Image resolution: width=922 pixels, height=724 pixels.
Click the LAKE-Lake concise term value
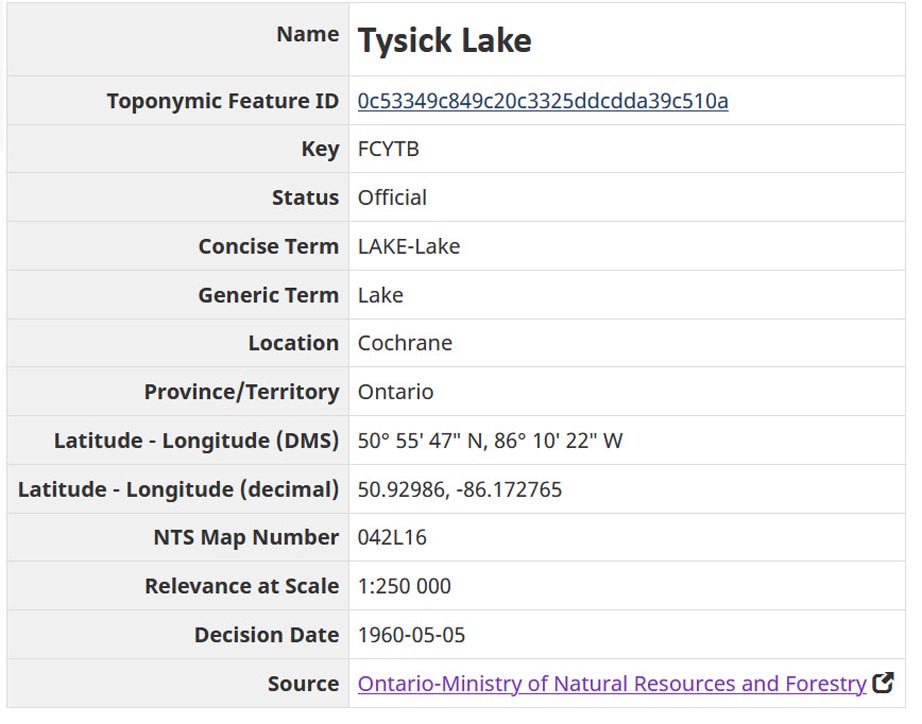(409, 246)
